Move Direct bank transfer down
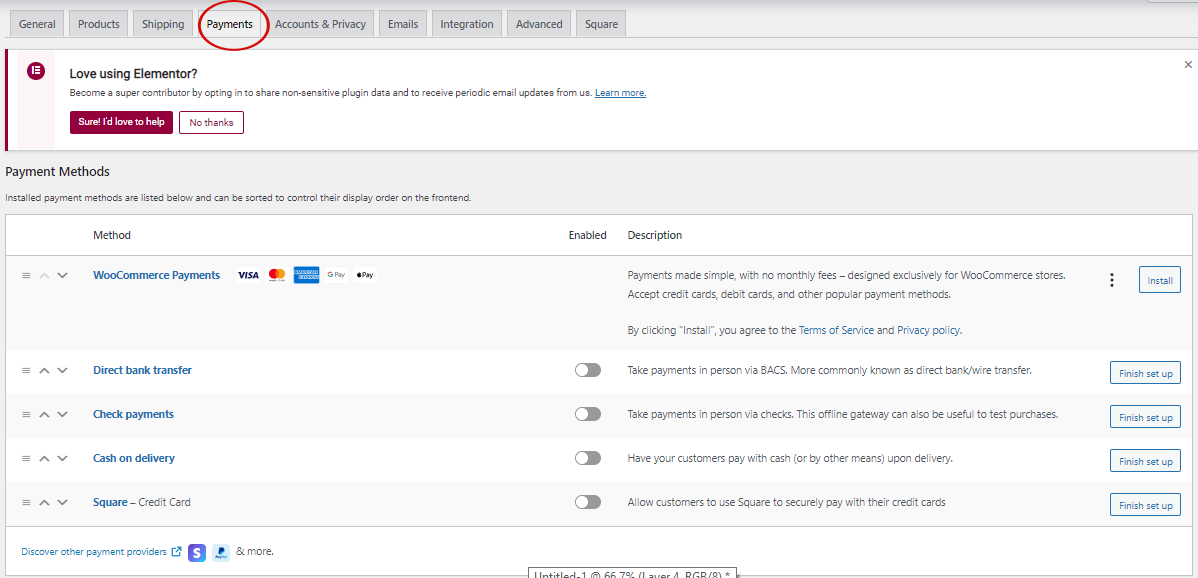This screenshot has height=578, width=1198. click(63, 370)
